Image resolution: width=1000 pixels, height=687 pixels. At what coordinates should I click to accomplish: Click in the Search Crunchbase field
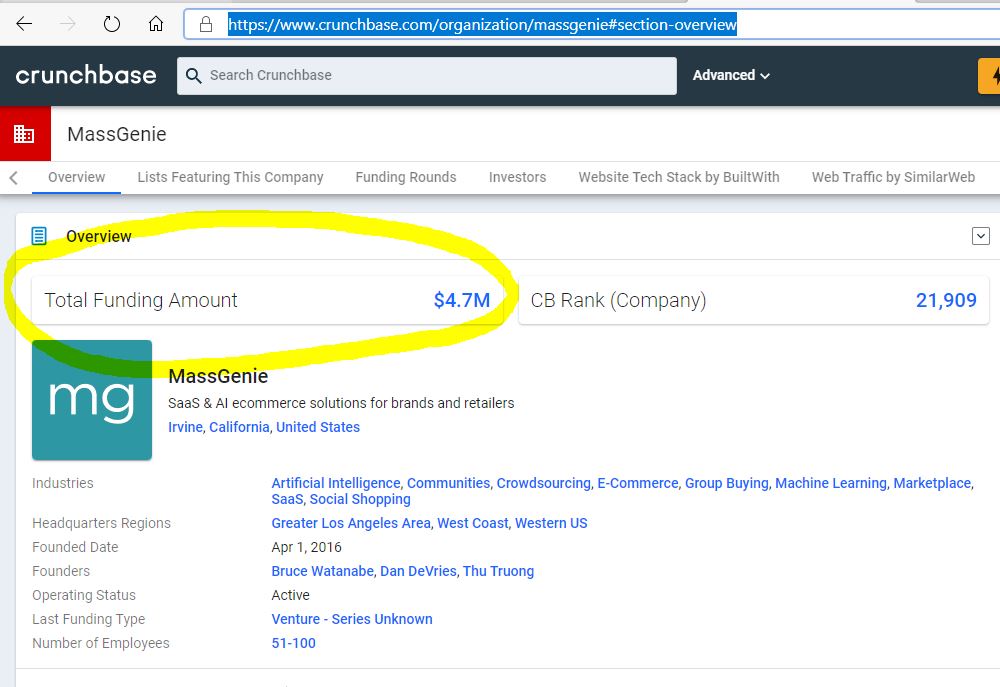430,75
